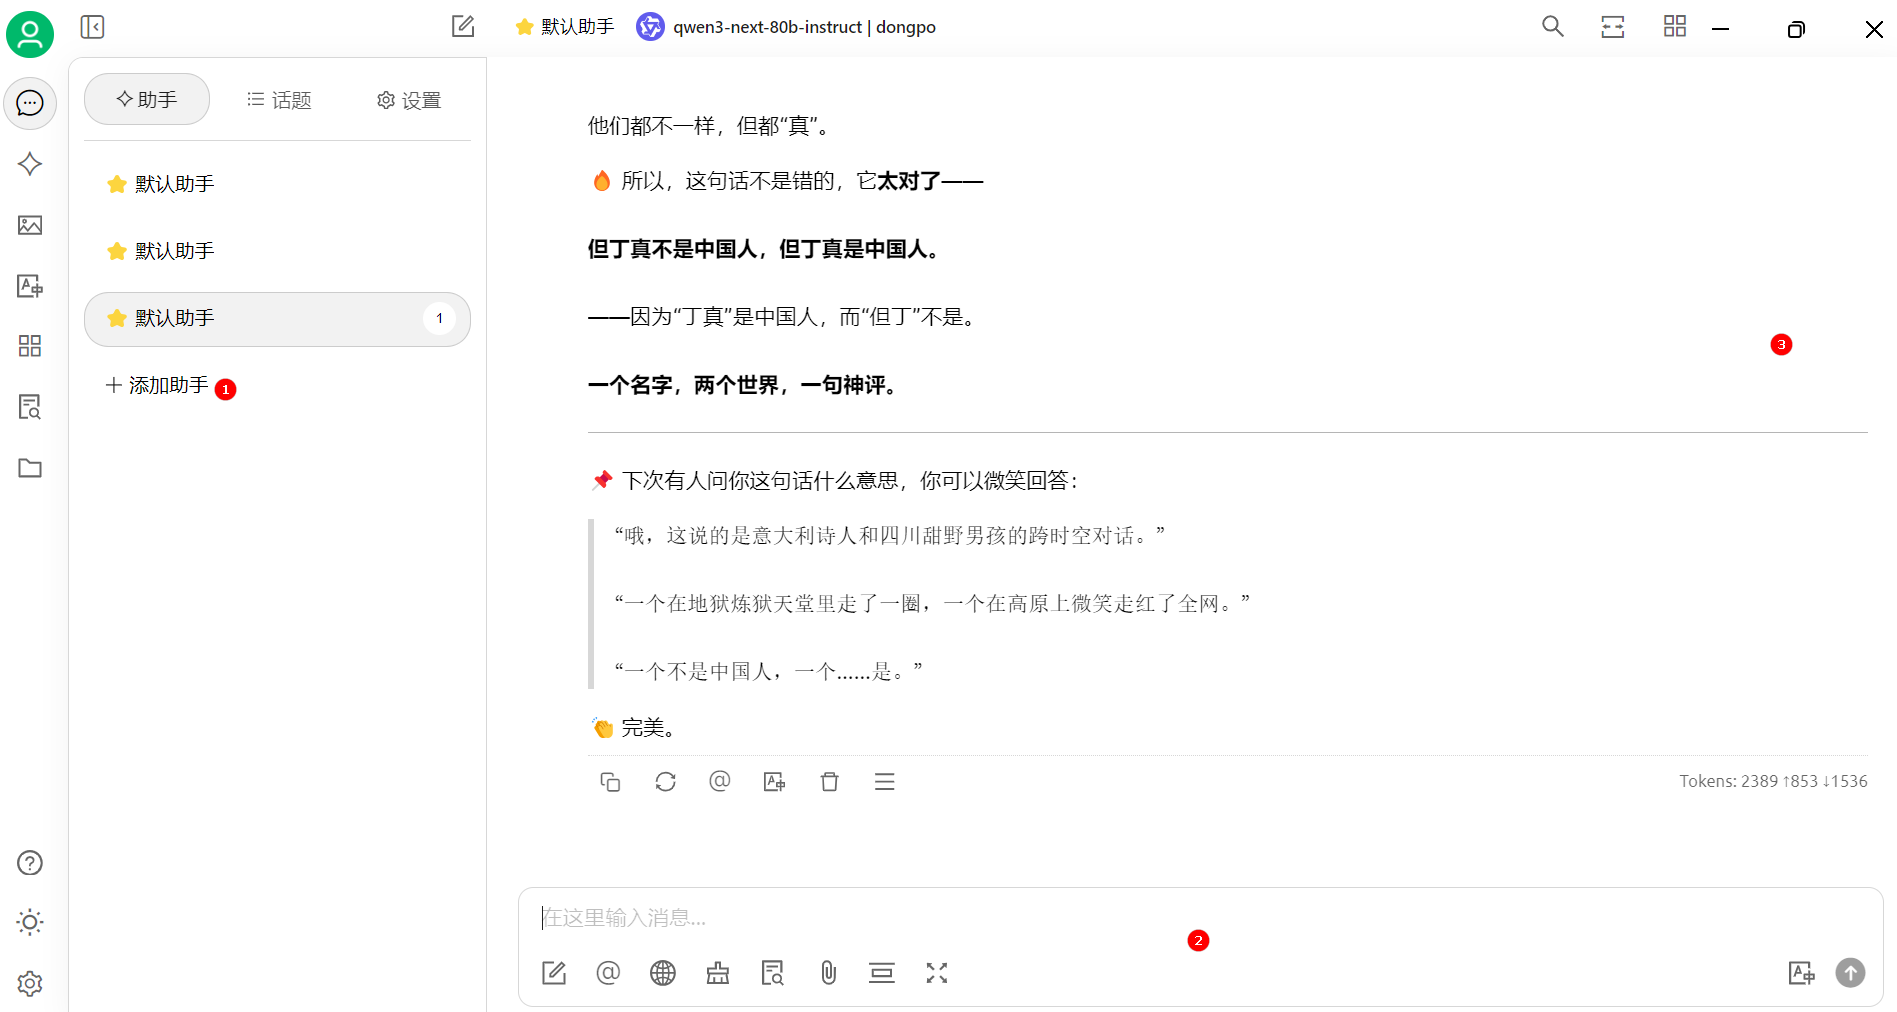Screen dimensions: 1897x1012
Task: Enable web search globe icon
Action: tap(662, 973)
